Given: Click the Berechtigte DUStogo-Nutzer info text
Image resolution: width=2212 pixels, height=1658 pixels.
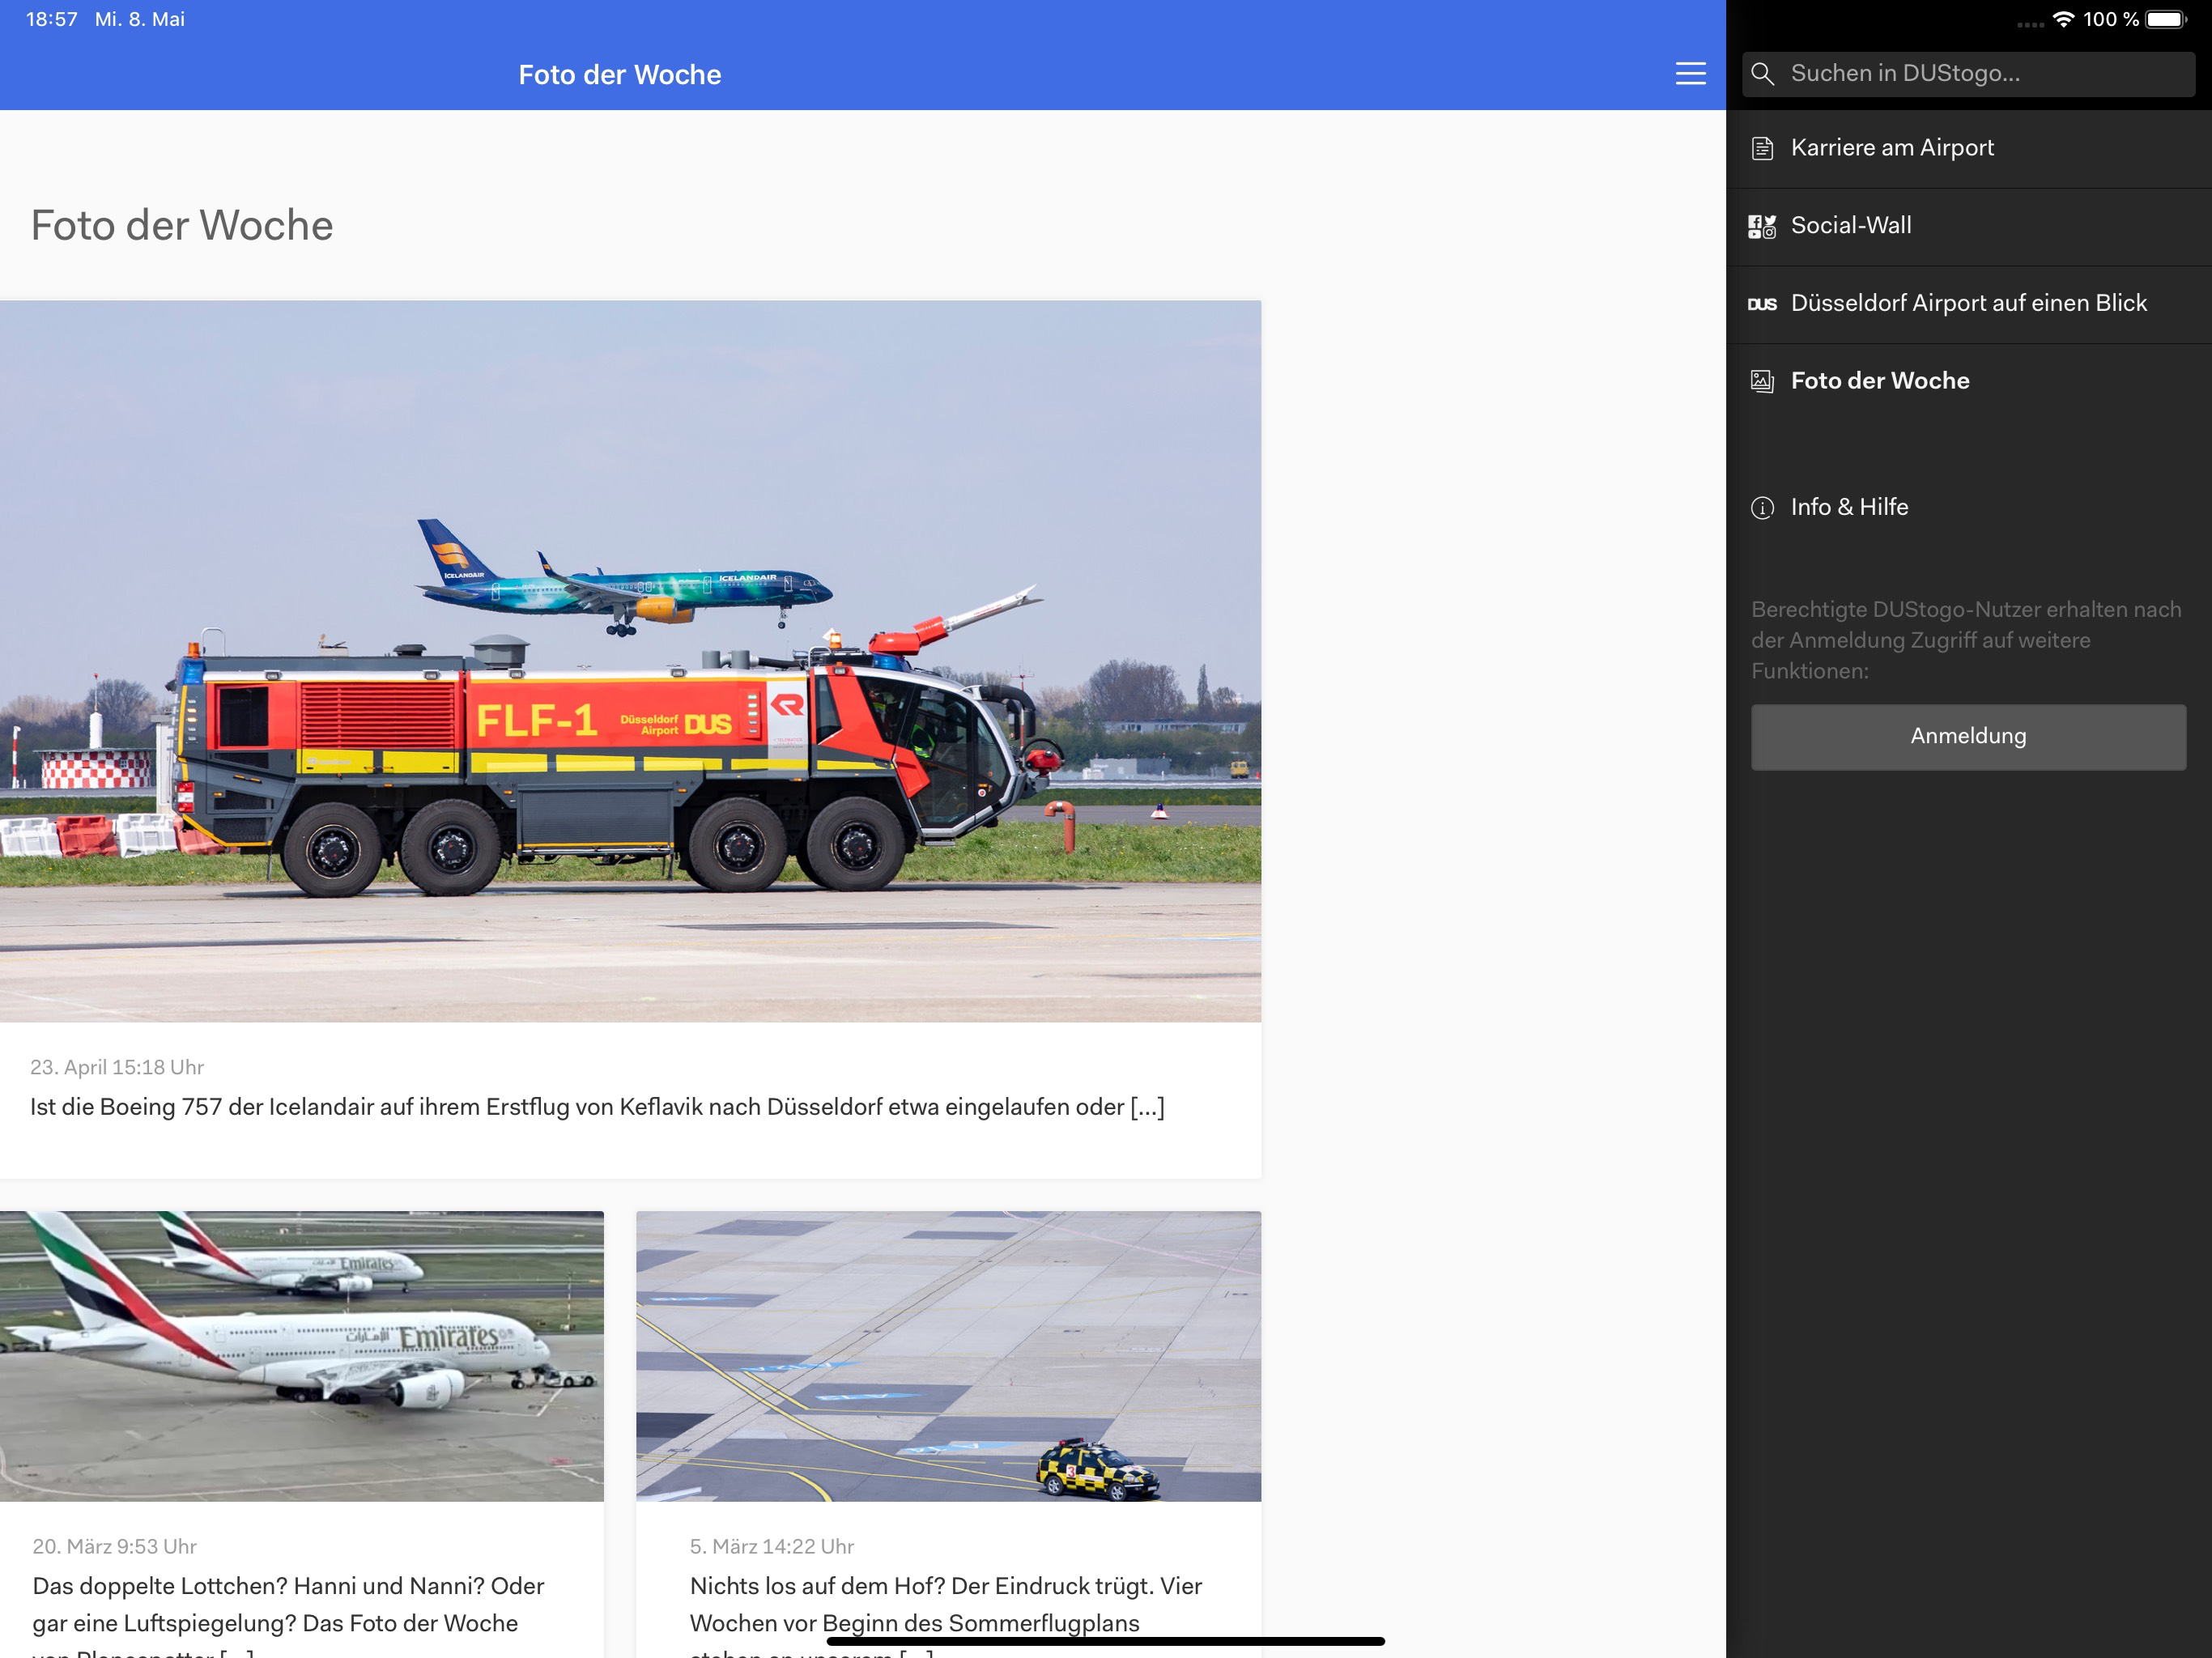Looking at the screenshot, I should 1966,640.
